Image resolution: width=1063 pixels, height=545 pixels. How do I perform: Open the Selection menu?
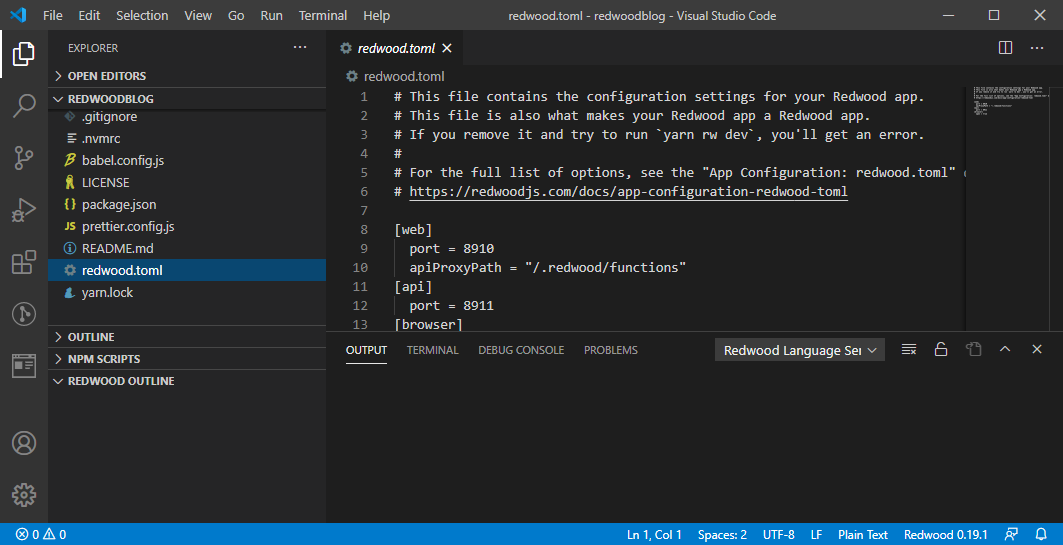(x=142, y=15)
